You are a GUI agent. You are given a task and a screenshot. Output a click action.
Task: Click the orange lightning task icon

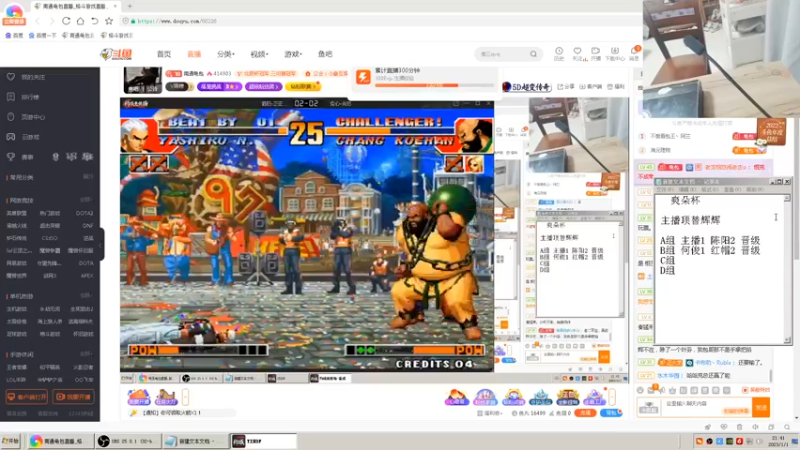click(x=363, y=77)
